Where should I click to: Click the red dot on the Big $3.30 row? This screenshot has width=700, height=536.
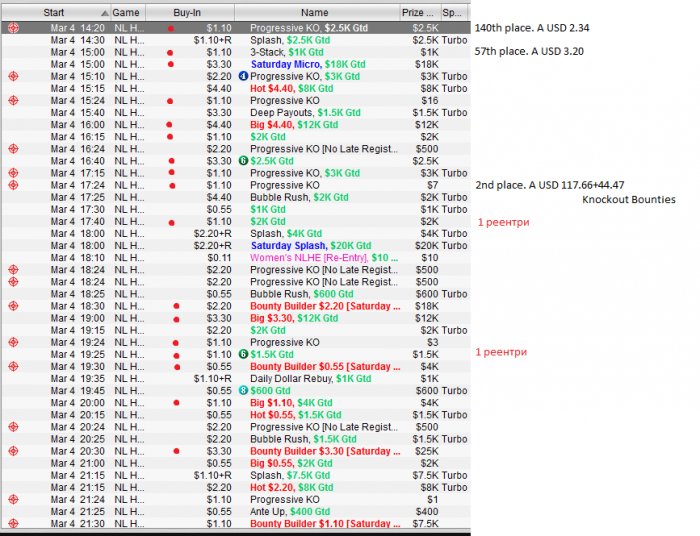(176, 319)
